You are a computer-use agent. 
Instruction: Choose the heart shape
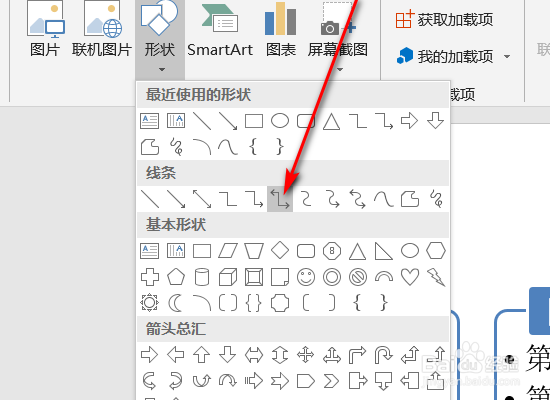coord(410,277)
